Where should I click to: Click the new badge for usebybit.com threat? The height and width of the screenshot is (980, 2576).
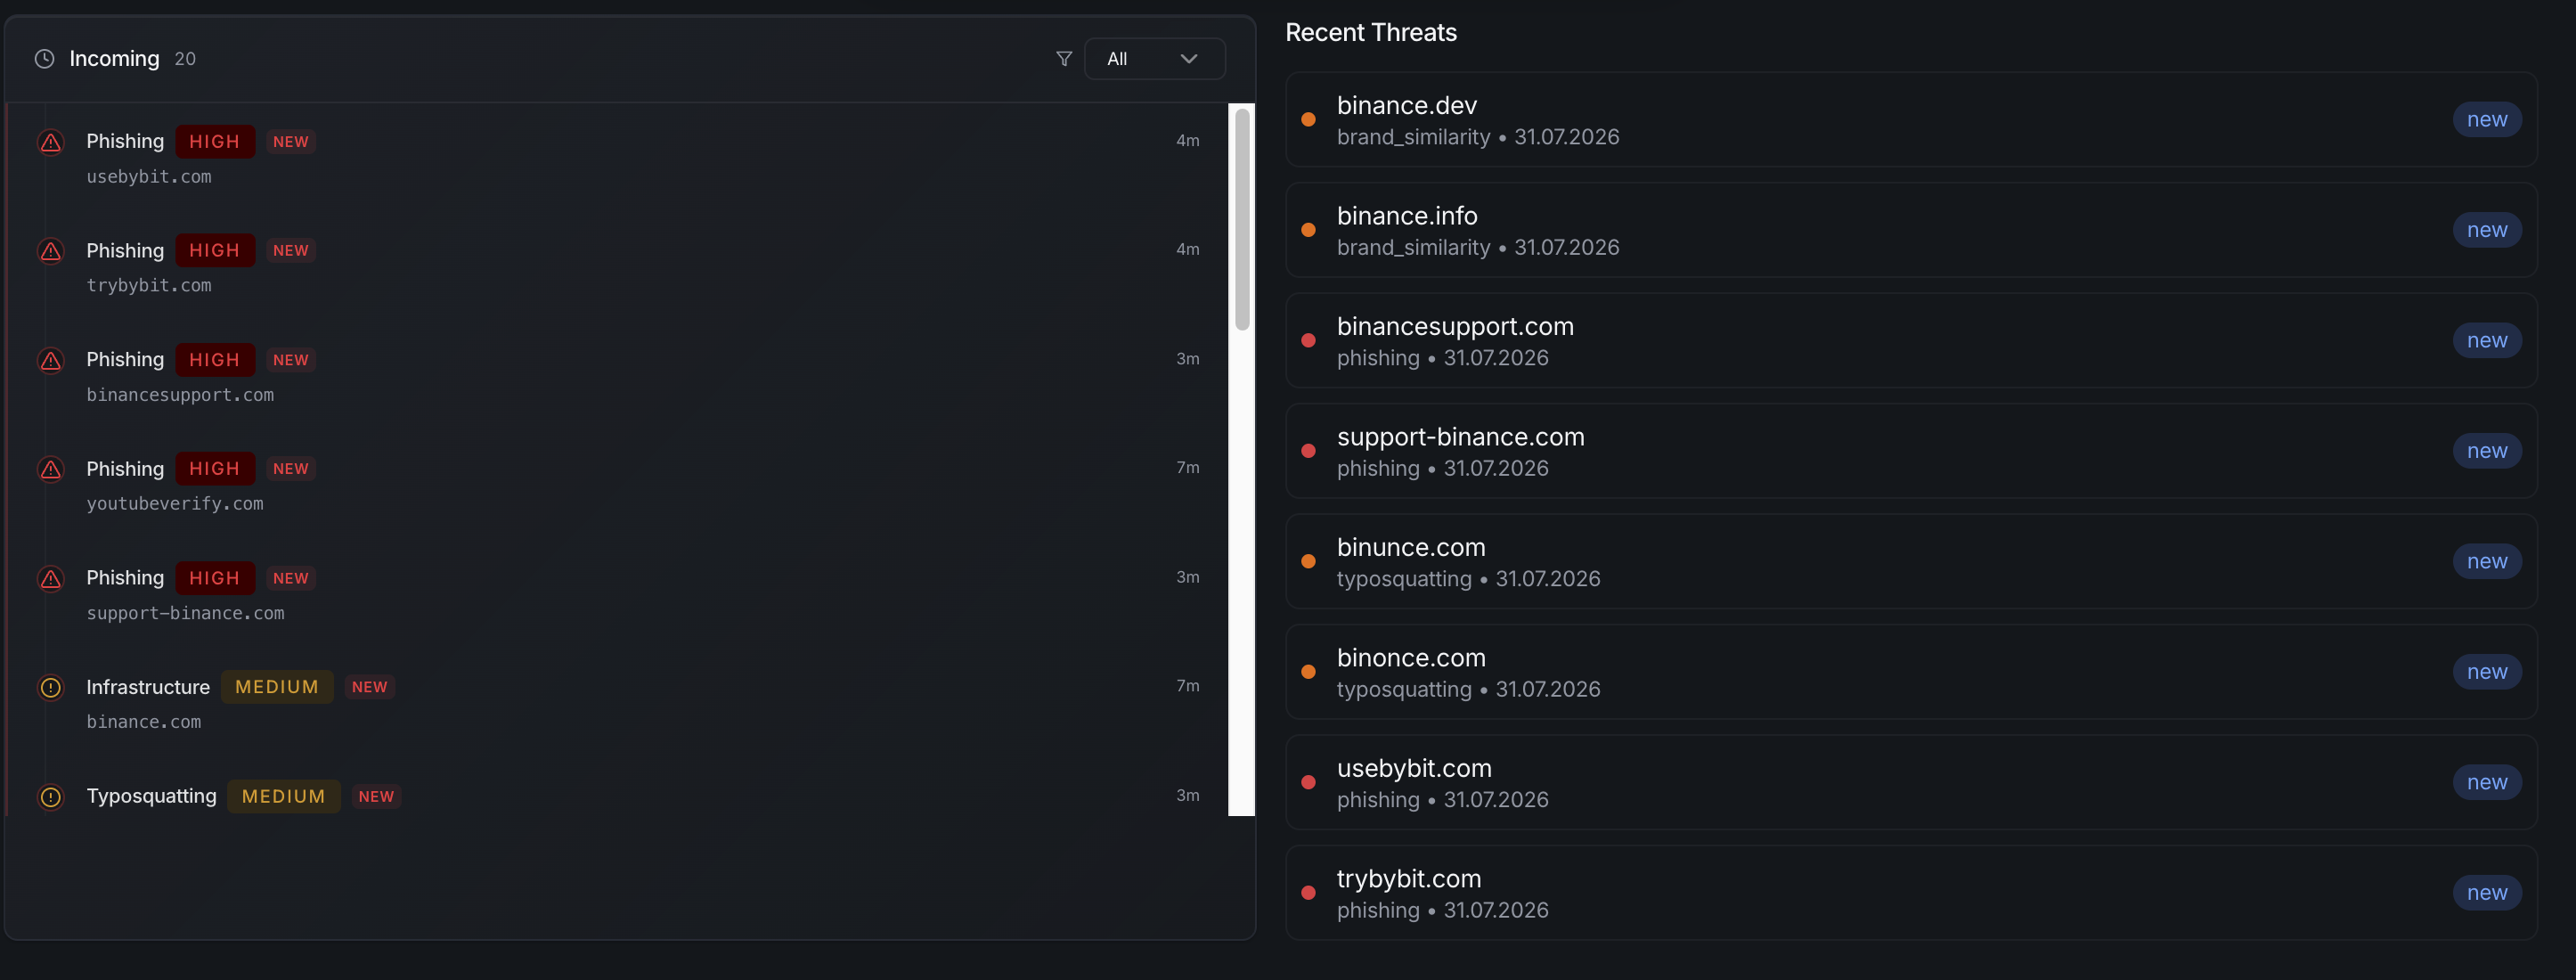[x=2487, y=782]
